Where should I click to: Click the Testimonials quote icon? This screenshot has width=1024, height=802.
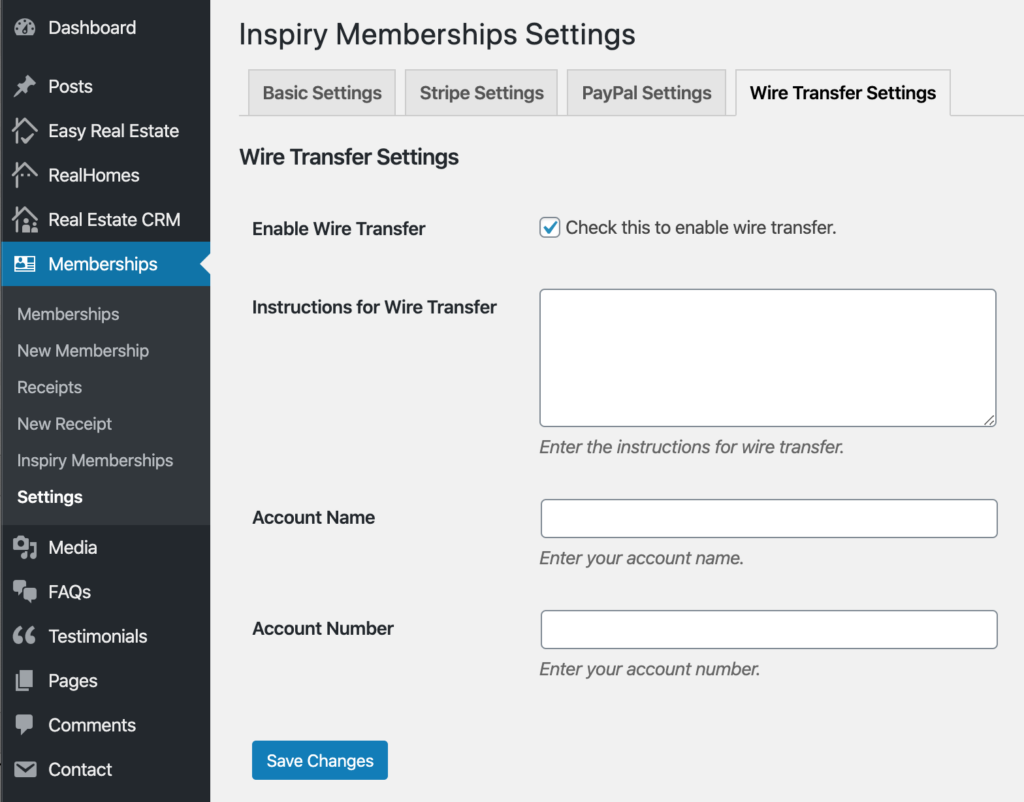[x=25, y=636]
